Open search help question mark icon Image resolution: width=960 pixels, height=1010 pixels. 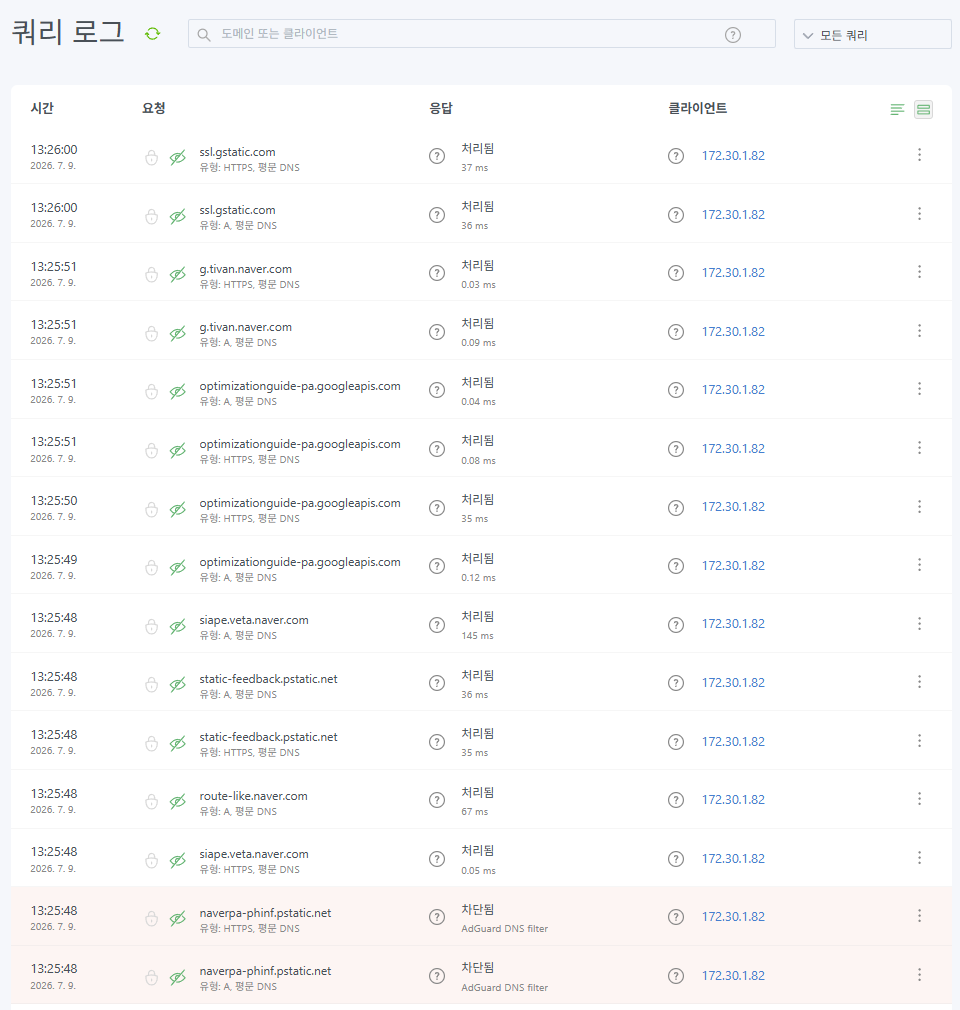[733, 35]
